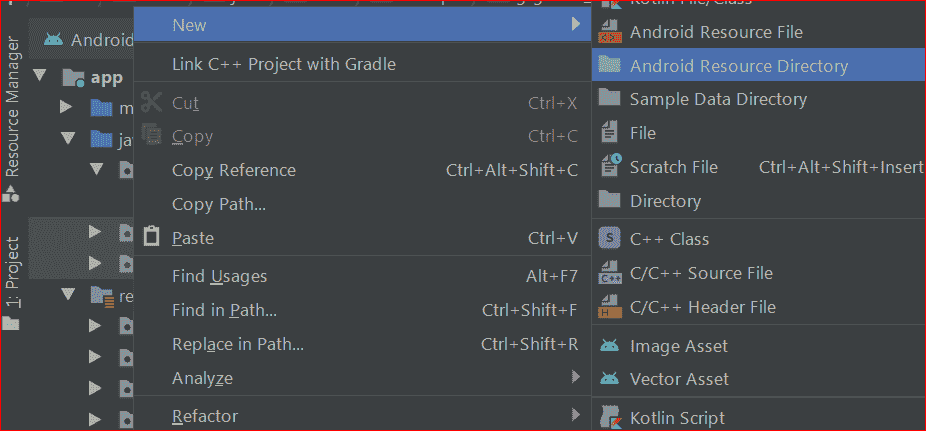Click the Copy pages icon
Image resolution: width=926 pixels, height=431 pixels.
pos(152,135)
